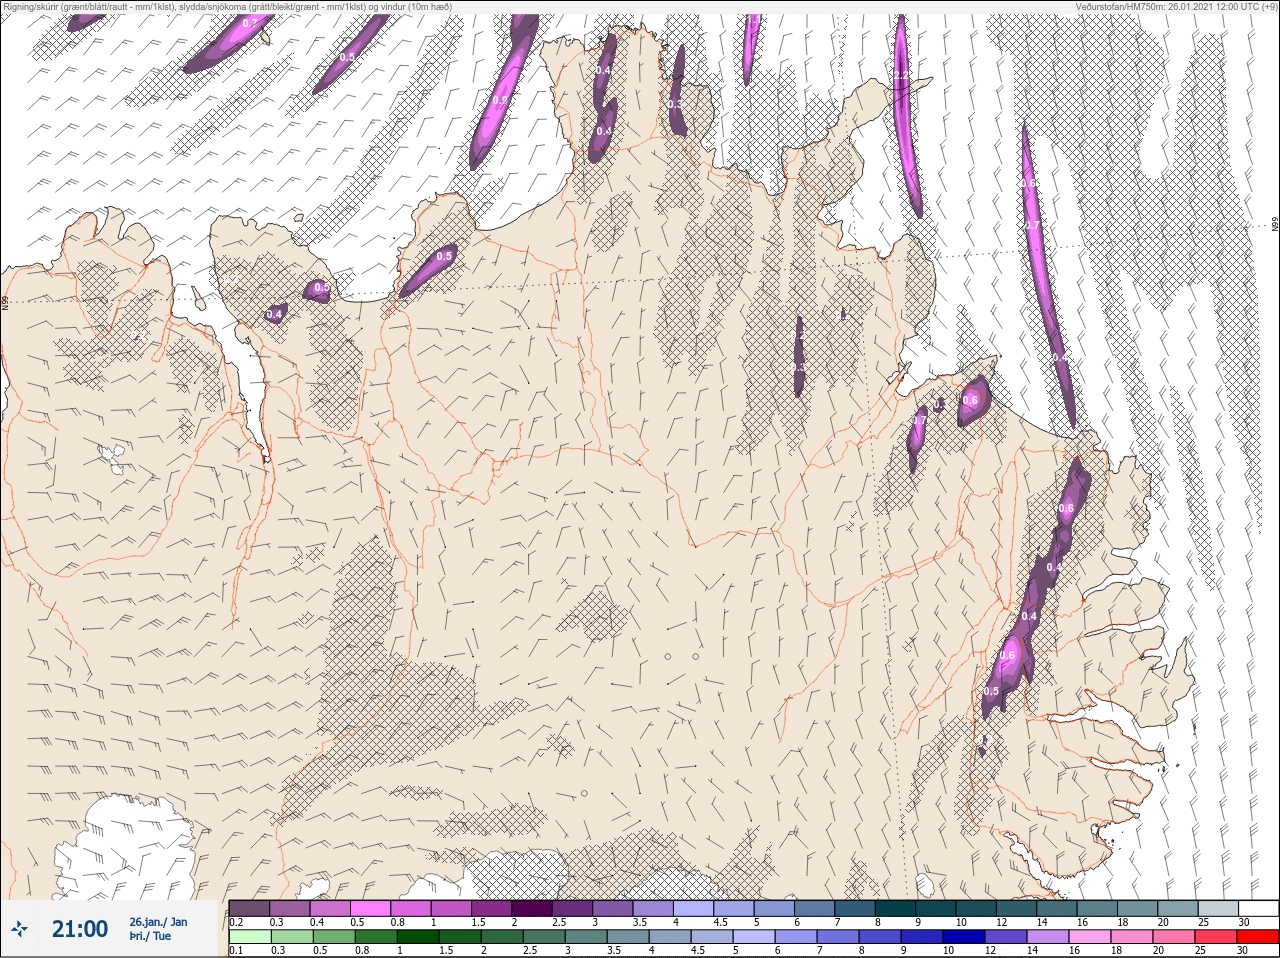The width and height of the screenshot is (1280, 958).
Task: Select the dark green 1 swatch, lower legend row
Action: click(x=418, y=937)
